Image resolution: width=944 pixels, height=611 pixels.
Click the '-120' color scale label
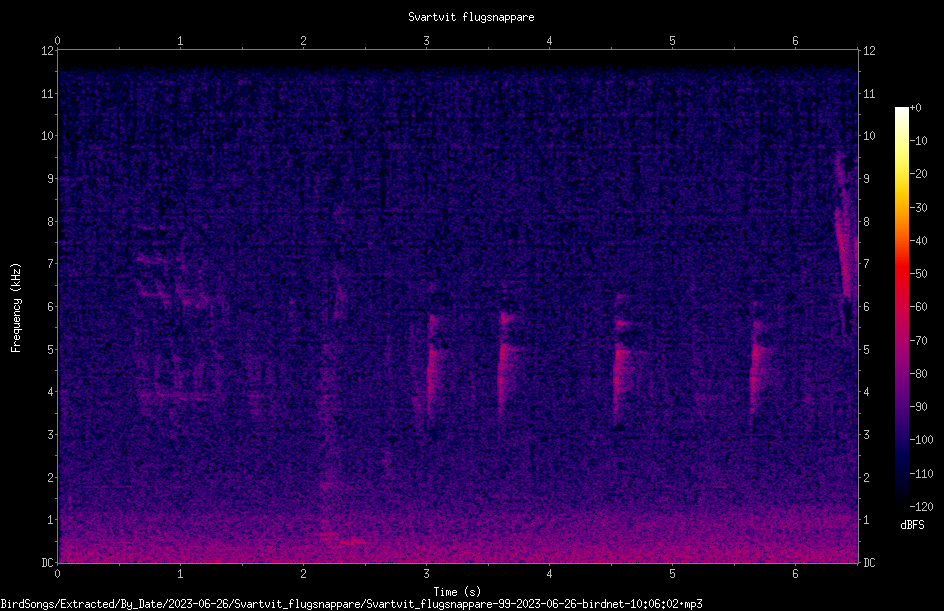click(921, 507)
